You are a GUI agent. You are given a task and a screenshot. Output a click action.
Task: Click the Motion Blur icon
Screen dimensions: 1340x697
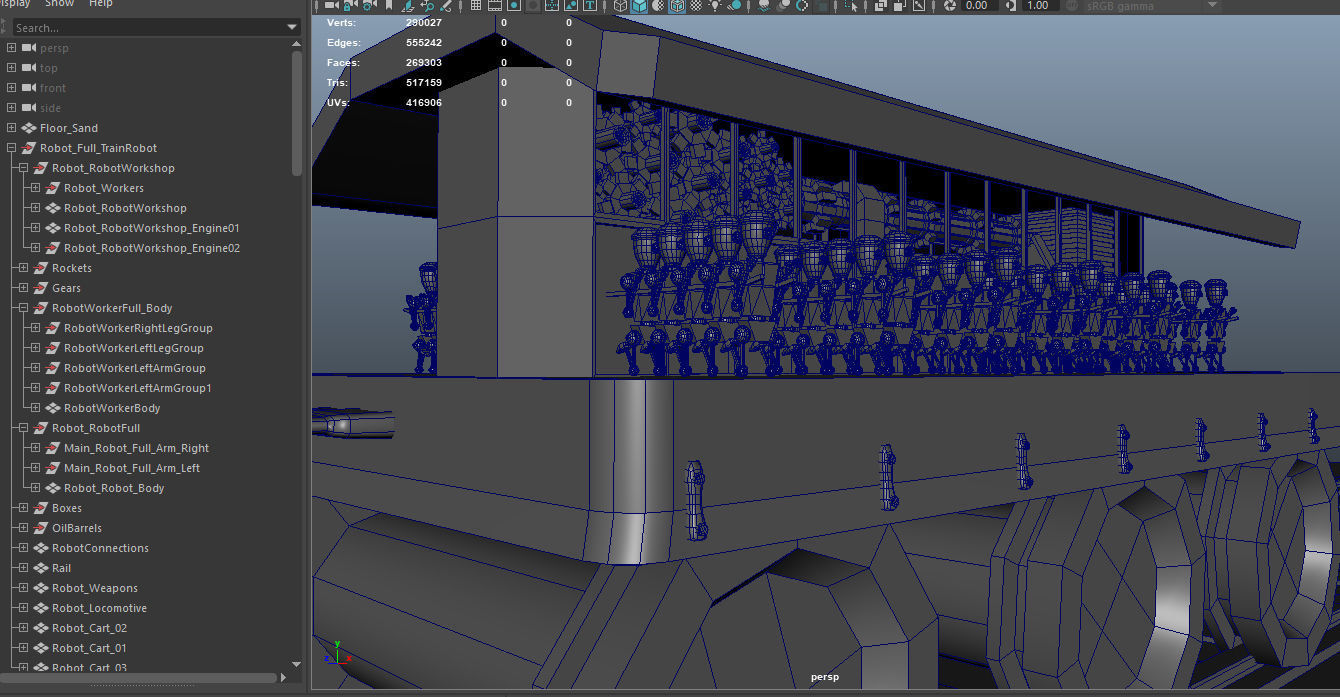point(783,6)
